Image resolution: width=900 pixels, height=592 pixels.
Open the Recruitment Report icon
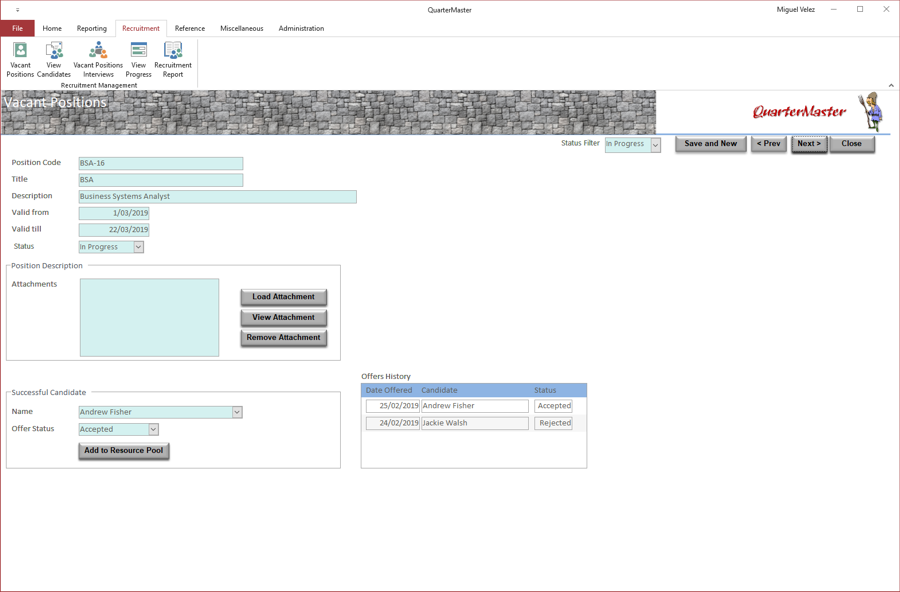coord(173,59)
